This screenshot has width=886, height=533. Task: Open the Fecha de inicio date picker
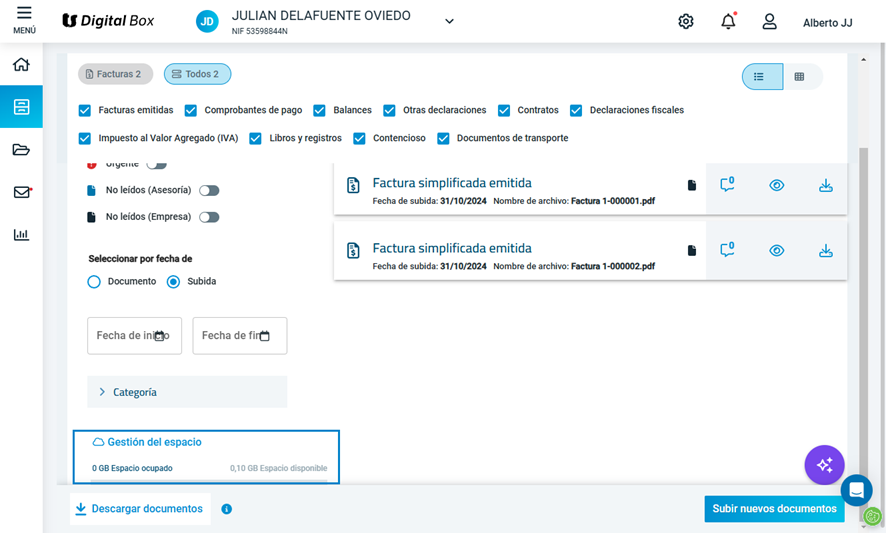tap(134, 336)
